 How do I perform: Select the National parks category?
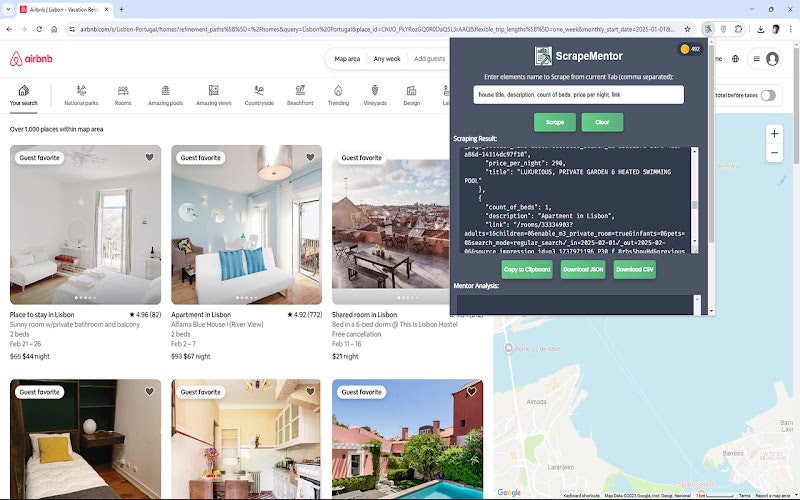point(81,95)
